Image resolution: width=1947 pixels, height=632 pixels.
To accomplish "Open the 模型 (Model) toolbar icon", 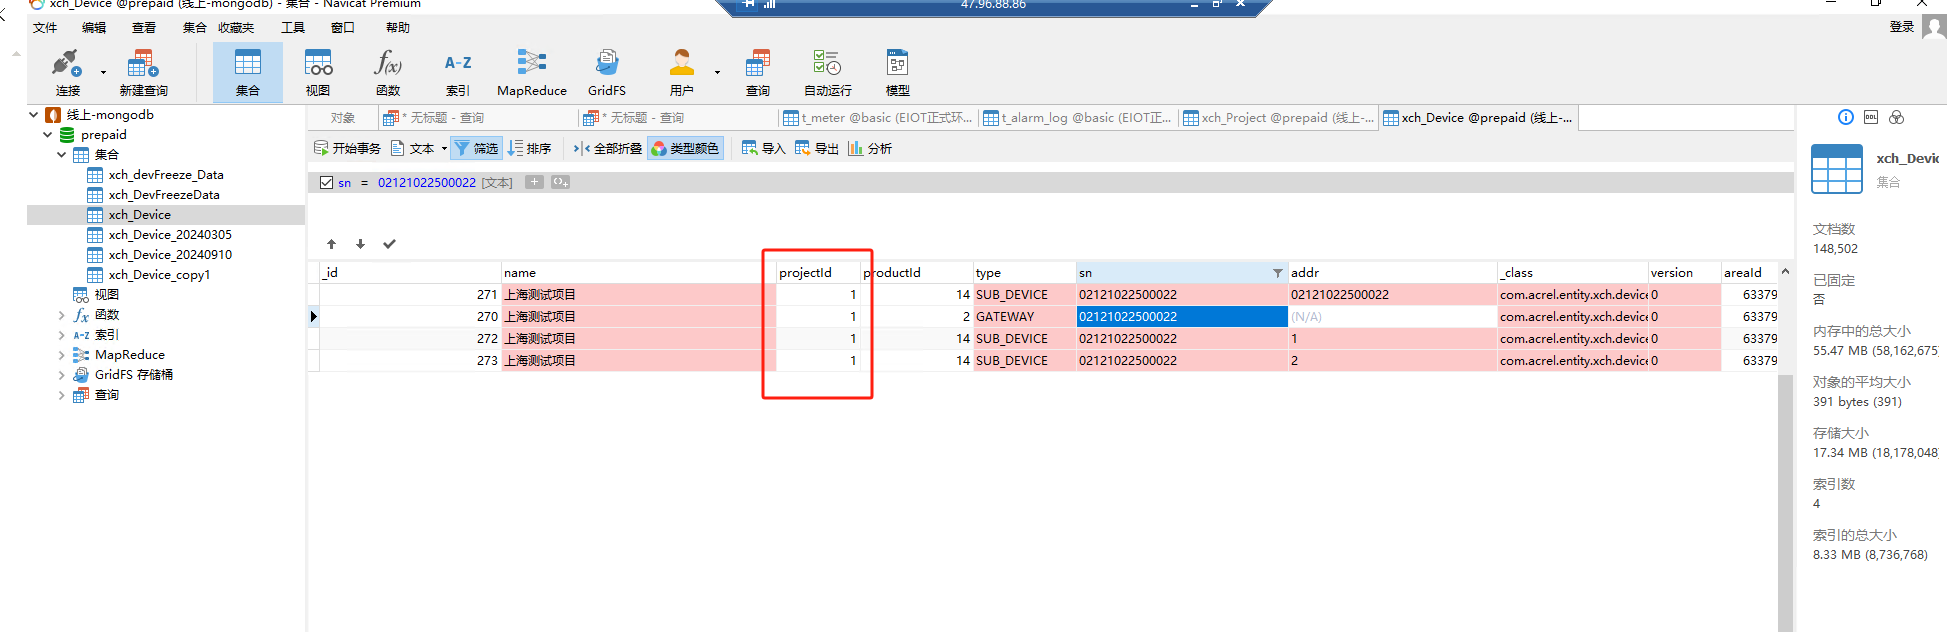I will (897, 71).
